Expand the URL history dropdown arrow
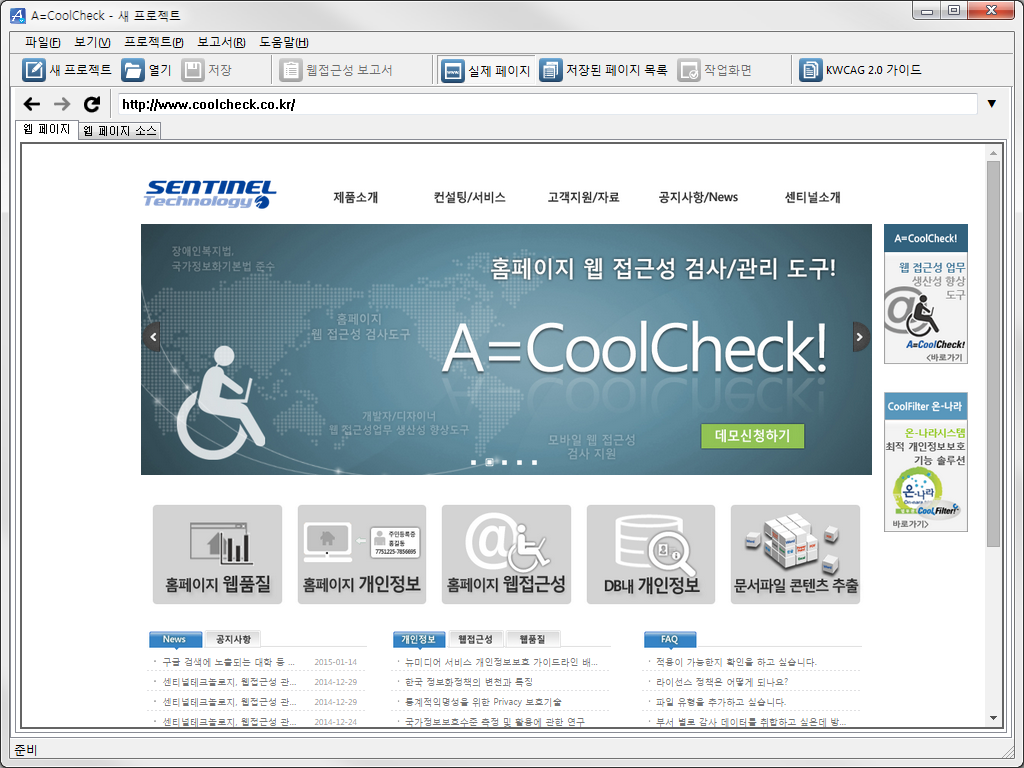The width and height of the screenshot is (1024, 768). [x=992, y=104]
